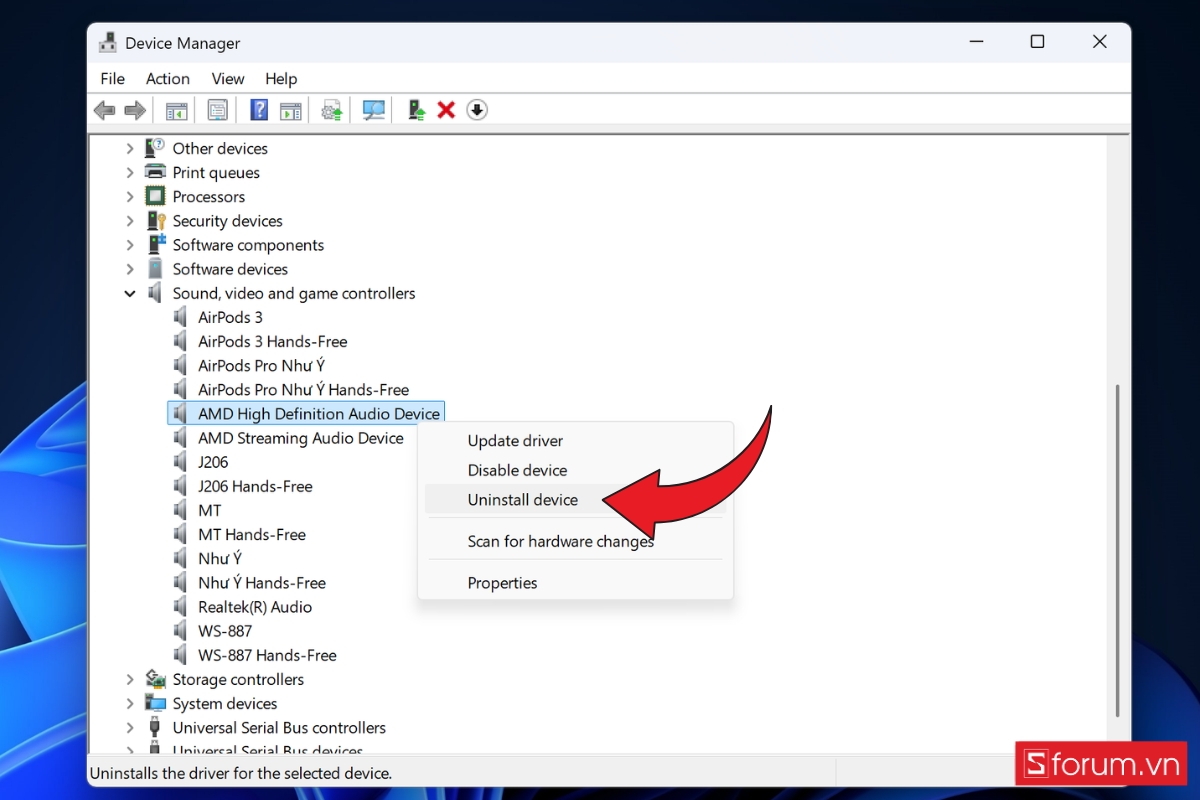1200x800 pixels.
Task: Click the Back arrow toolbar icon
Action: [x=104, y=110]
